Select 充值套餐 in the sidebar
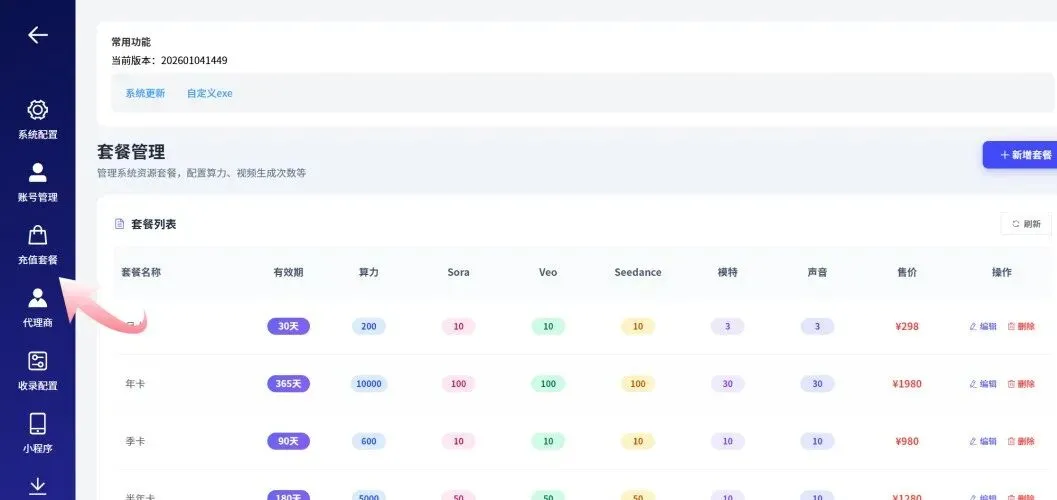The image size is (1057, 500). [38, 245]
